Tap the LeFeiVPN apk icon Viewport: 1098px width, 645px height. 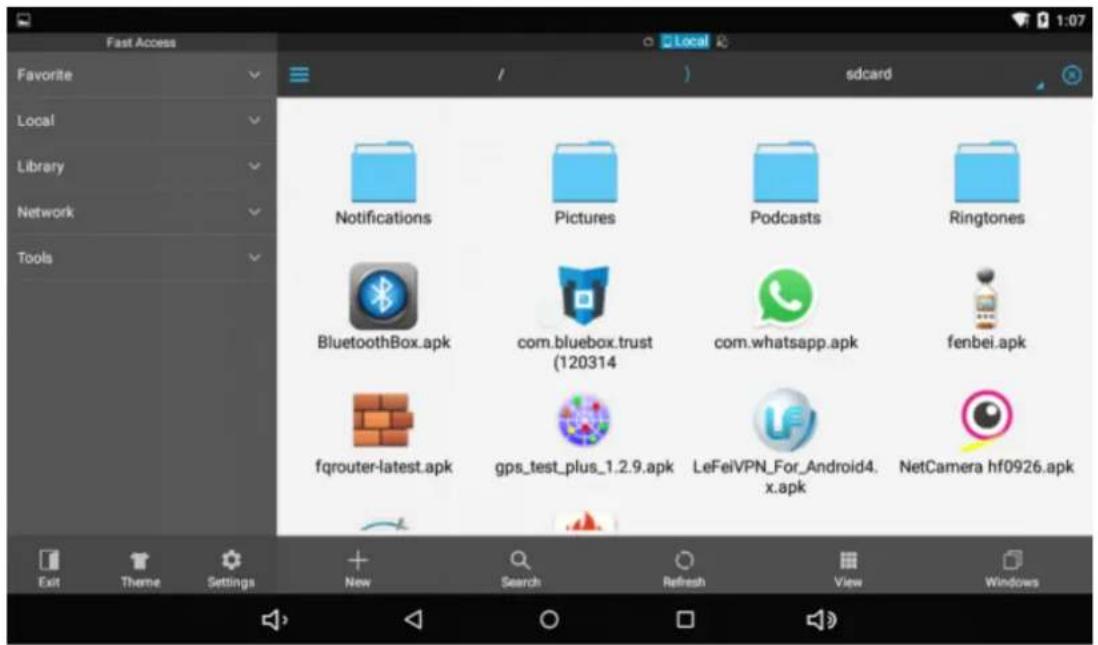785,420
